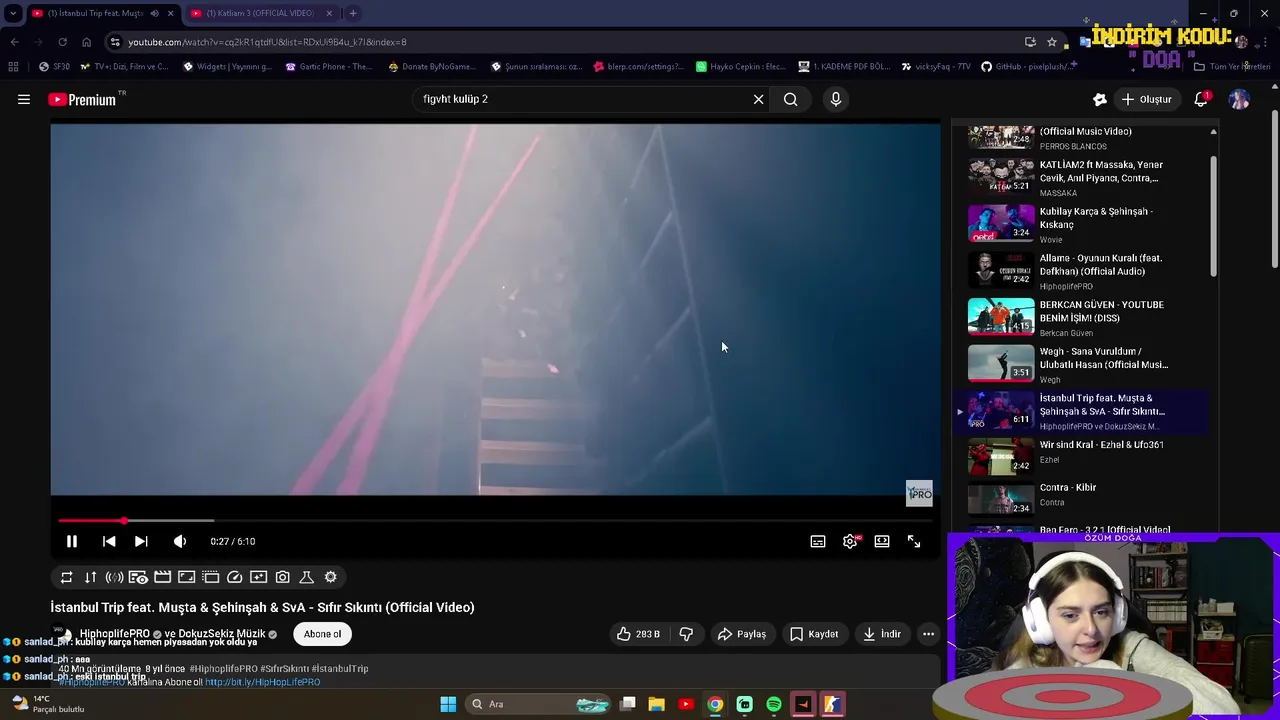Play Kubilay Karça & Şehinşah - Kıskanç
1280x720 pixels.
[x=1084, y=223]
